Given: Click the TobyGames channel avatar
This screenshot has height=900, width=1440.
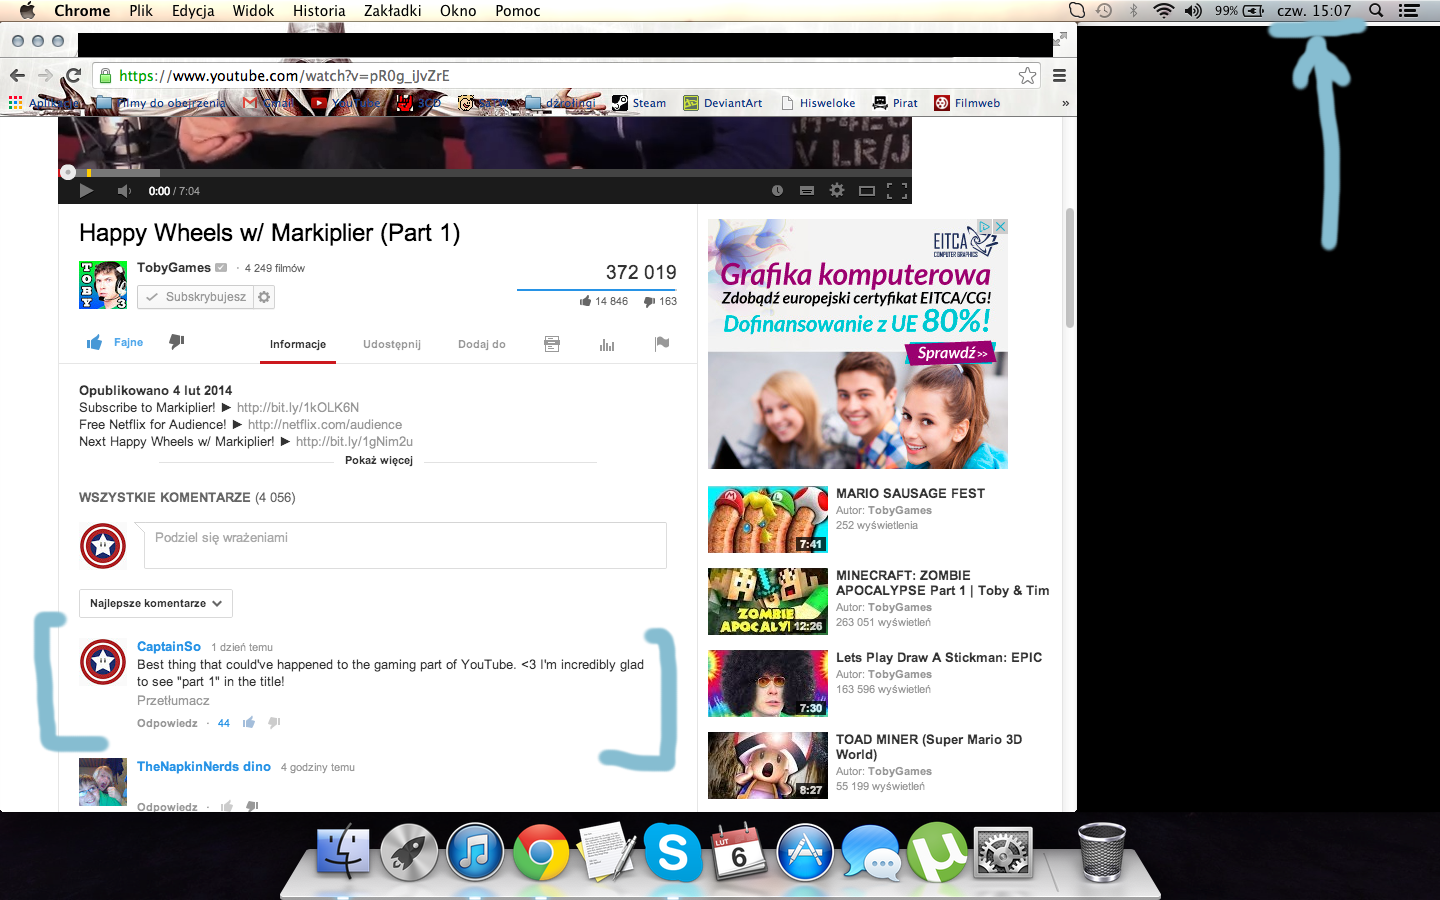Looking at the screenshot, I should pyautogui.click(x=103, y=285).
